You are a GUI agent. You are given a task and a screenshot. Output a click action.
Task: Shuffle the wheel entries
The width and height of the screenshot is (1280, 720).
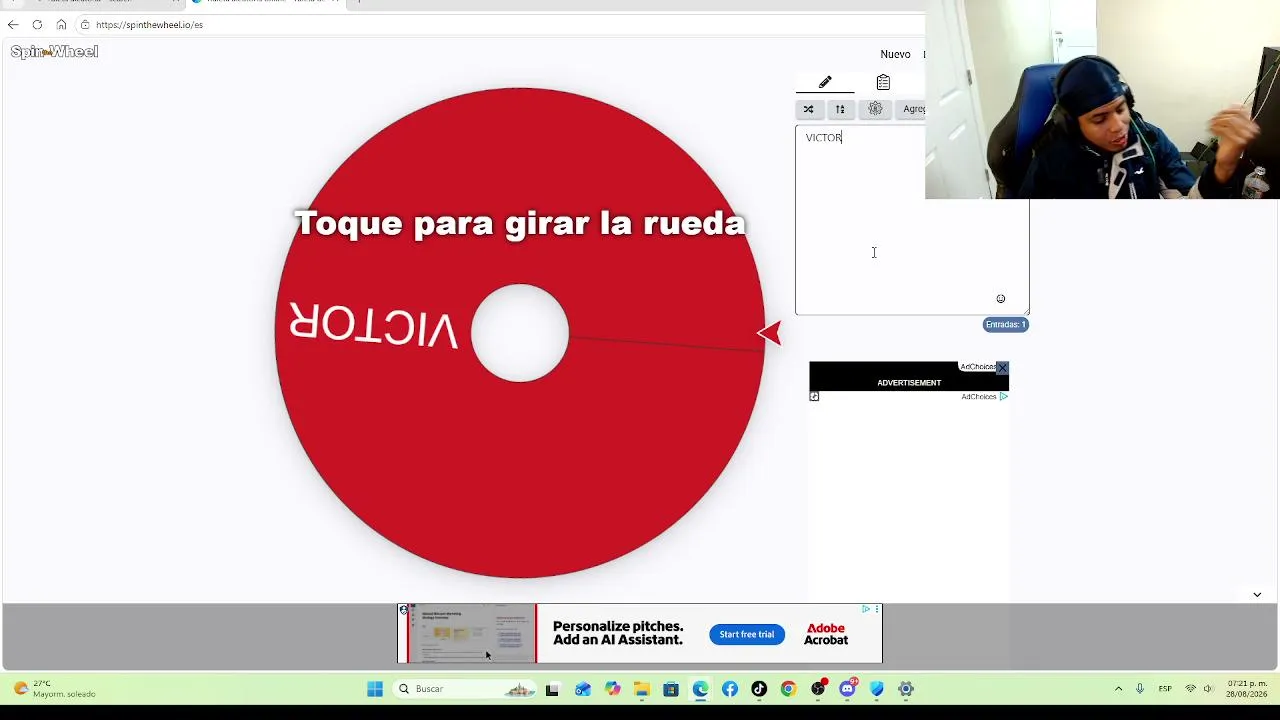808,109
